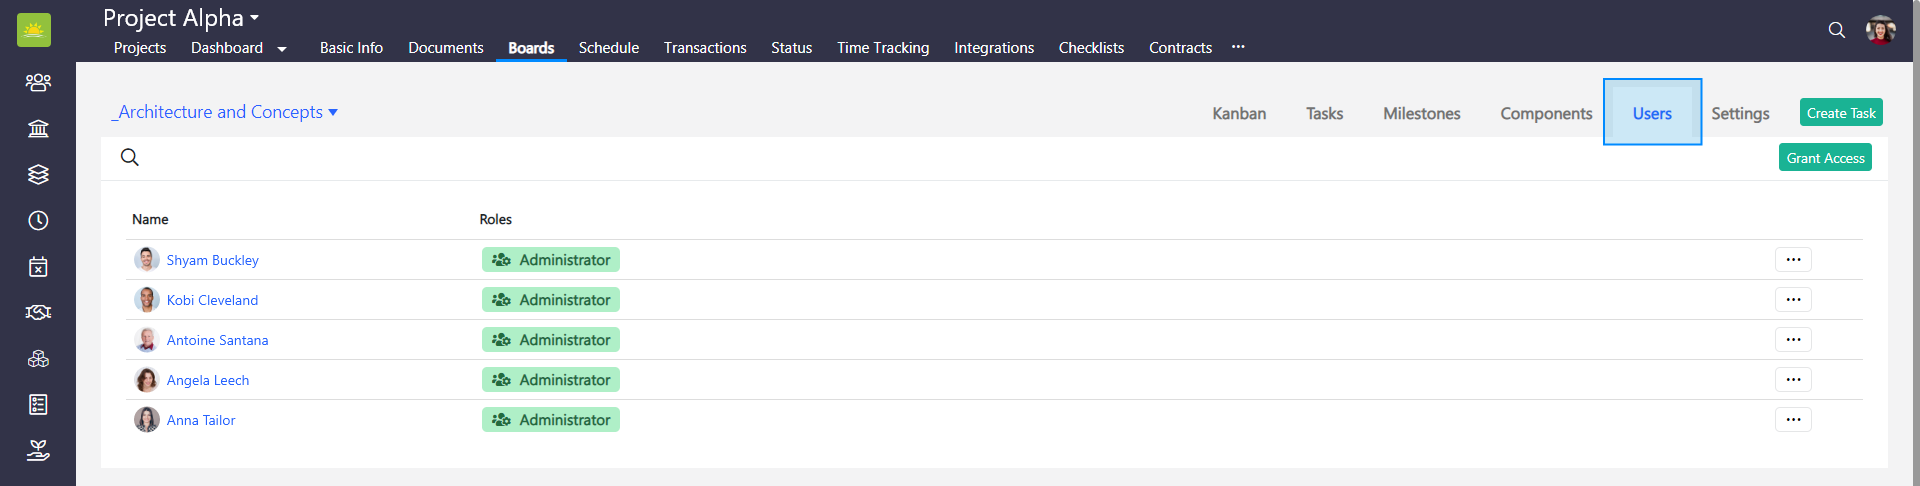The height and width of the screenshot is (486, 1920).
Task: Click the users list search field icon
Action: [130, 157]
